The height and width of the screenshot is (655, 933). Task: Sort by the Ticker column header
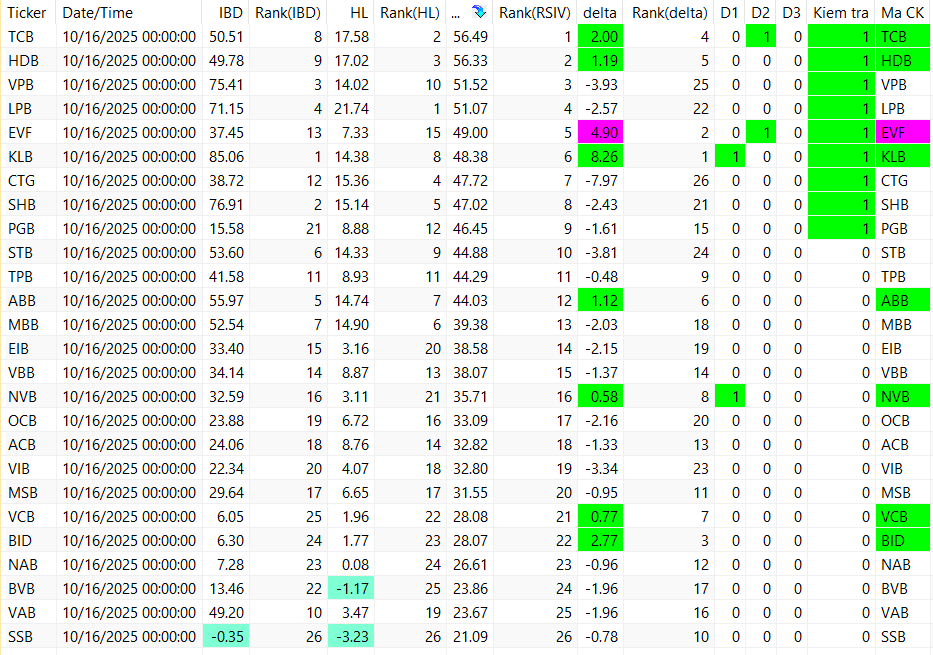[x=27, y=12]
